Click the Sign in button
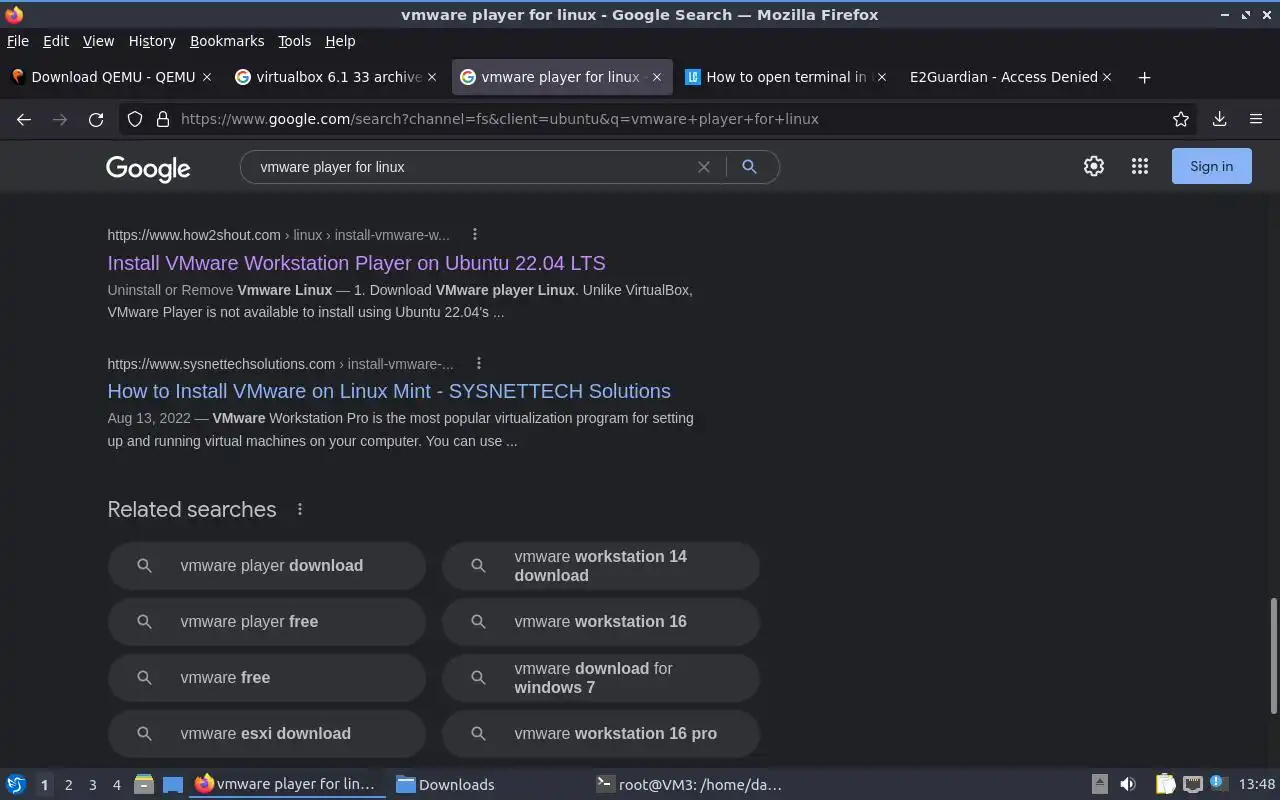 pyautogui.click(x=1211, y=167)
